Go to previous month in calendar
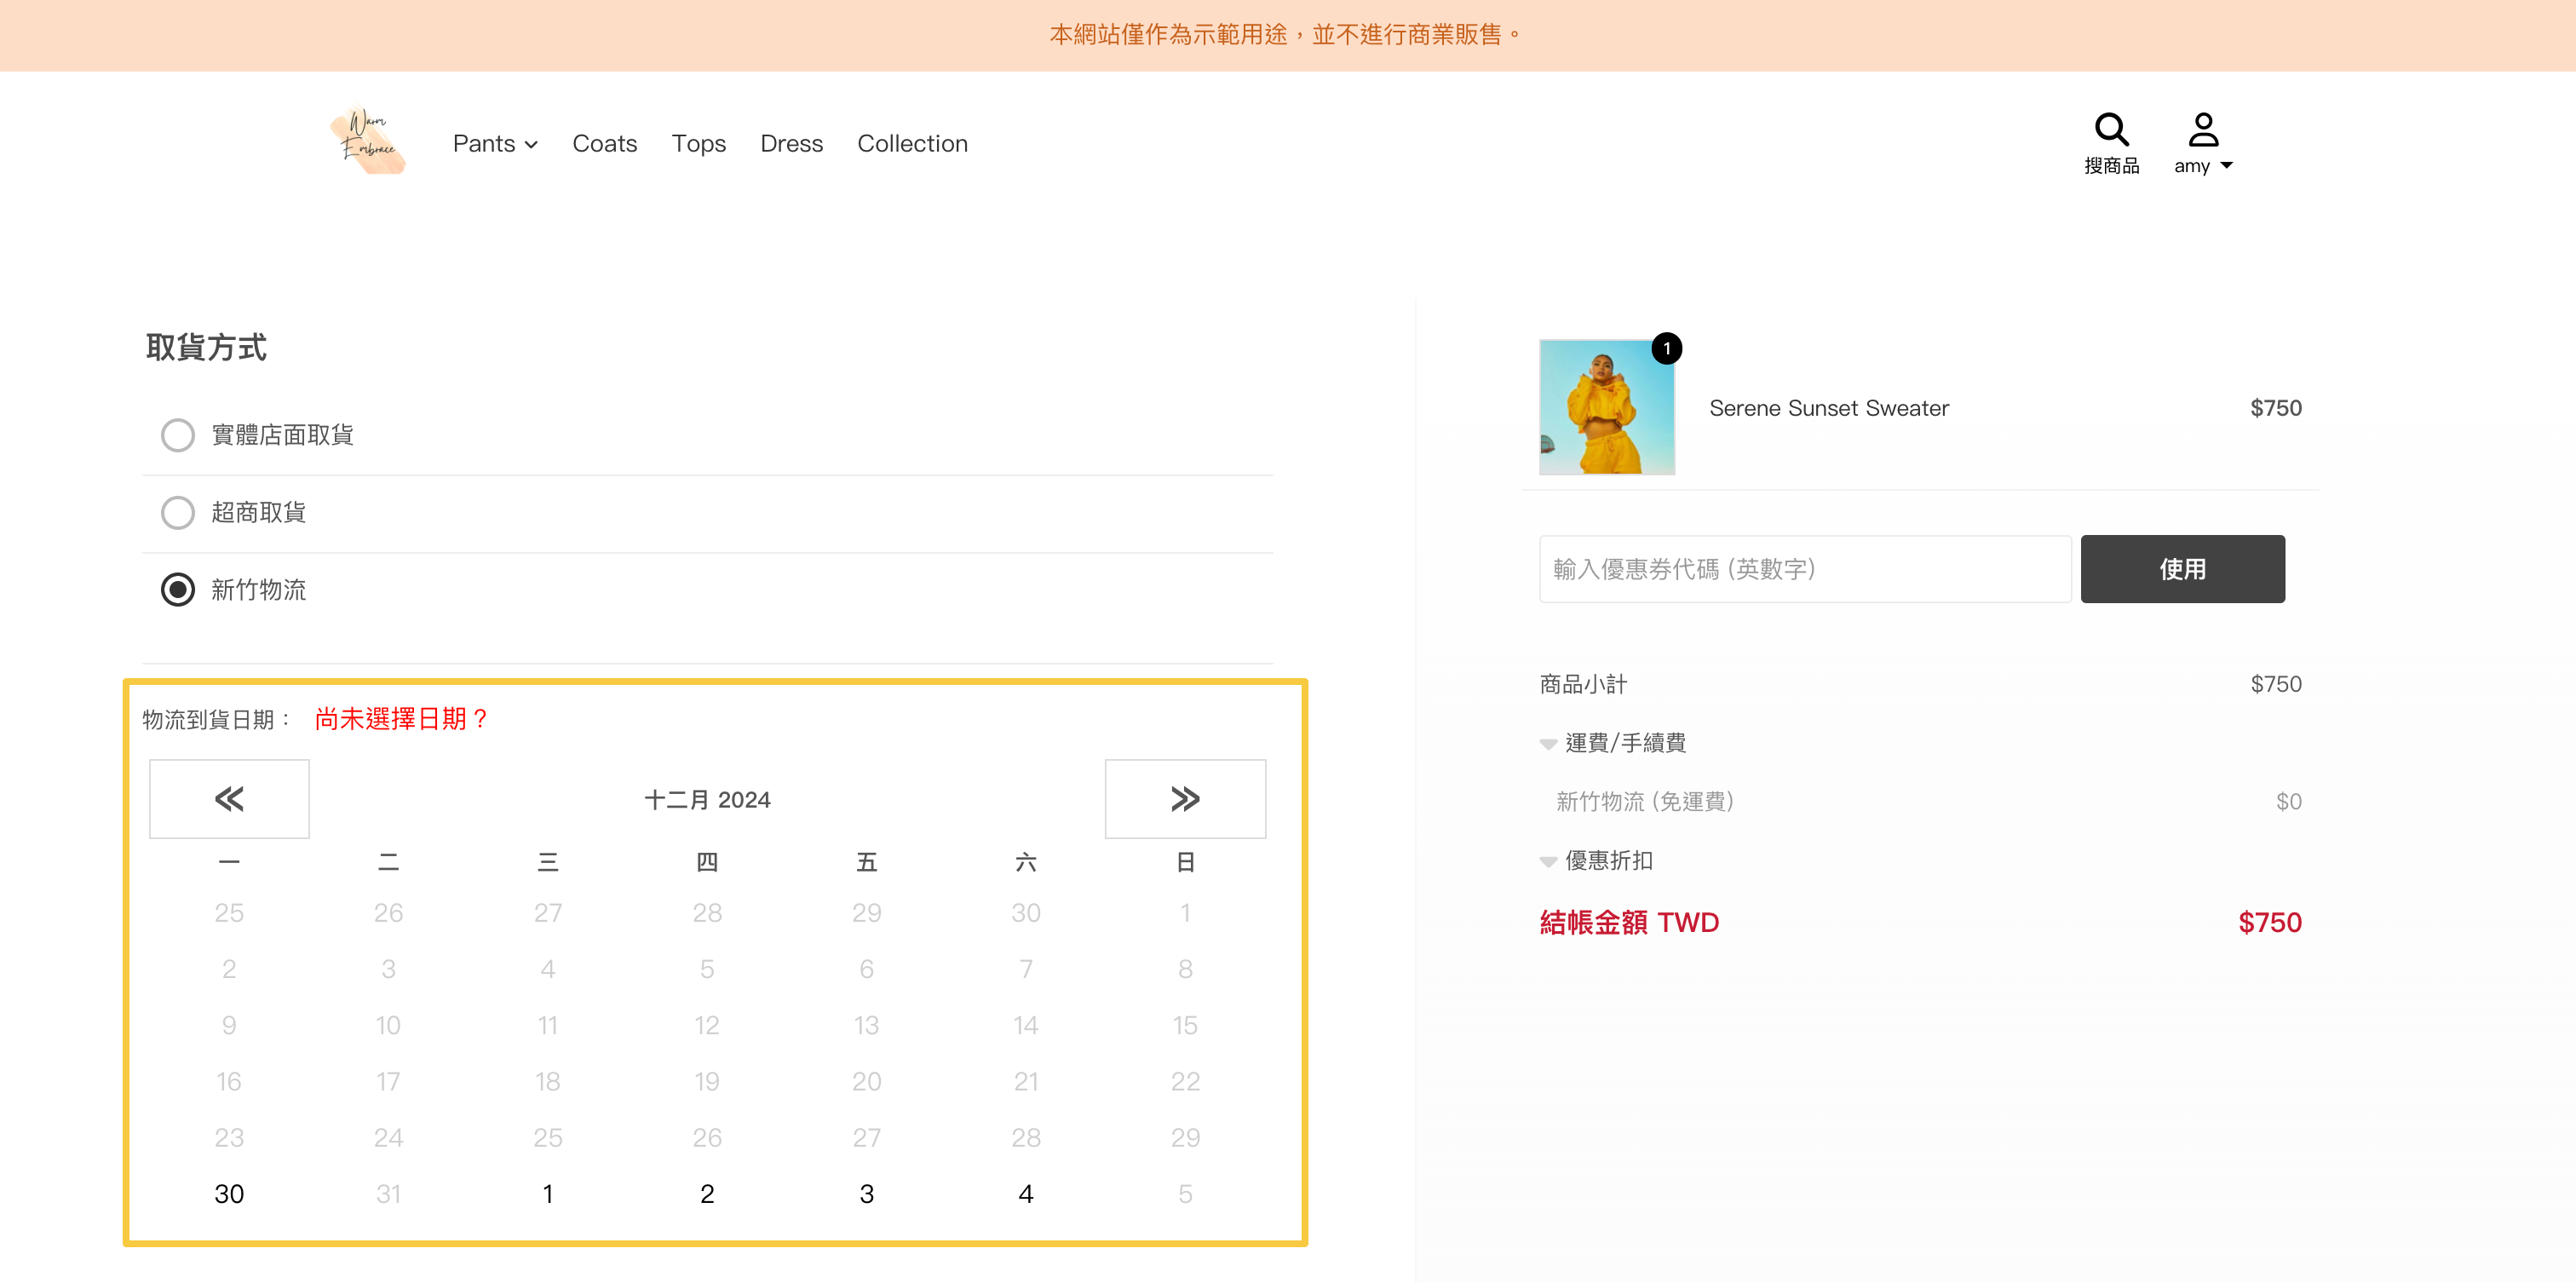This screenshot has height=1283, width=2576. (x=229, y=798)
